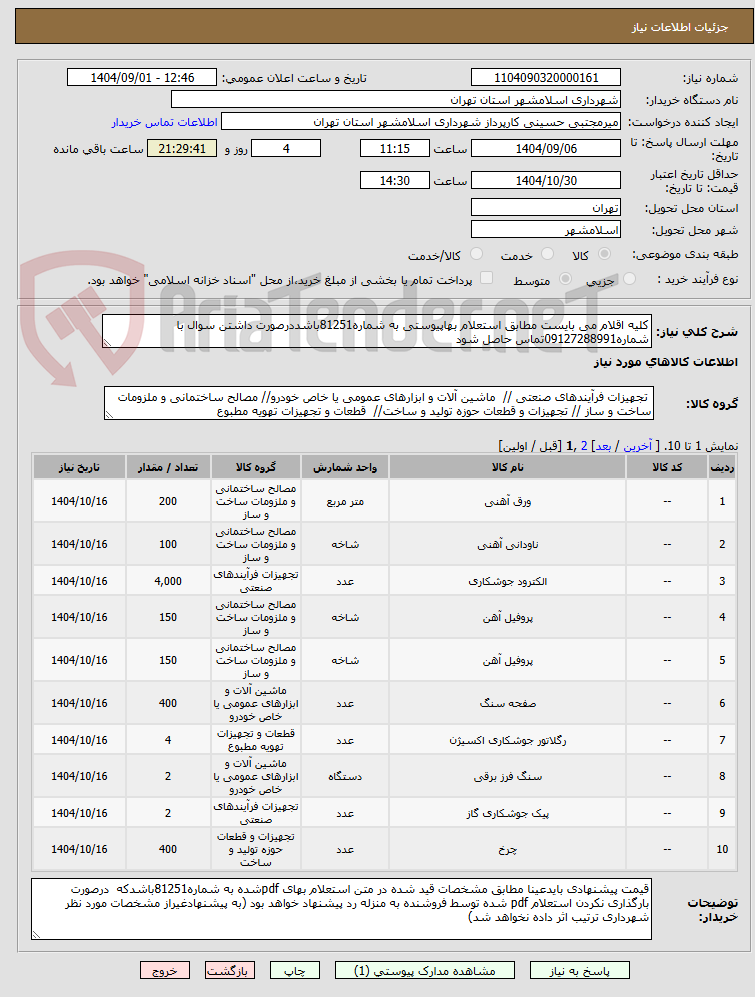
Task: Click the کد کالا column header
Action: pos(667,467)
